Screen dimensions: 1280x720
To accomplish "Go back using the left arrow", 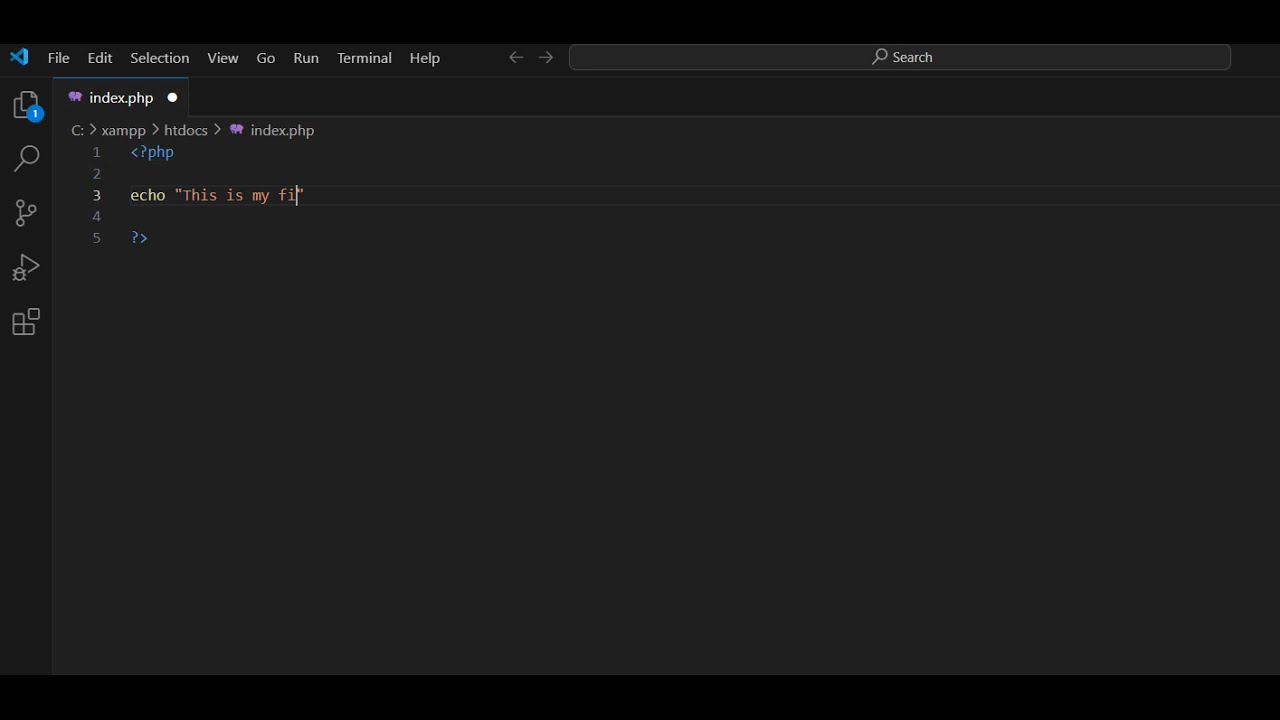I will [x=516, y=58].
